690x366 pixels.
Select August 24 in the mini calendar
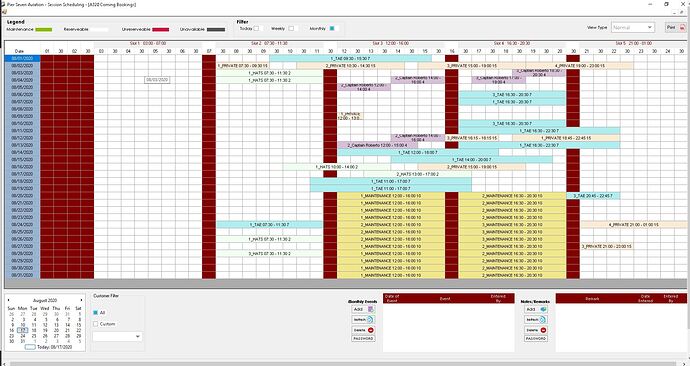tap(23, 336)
